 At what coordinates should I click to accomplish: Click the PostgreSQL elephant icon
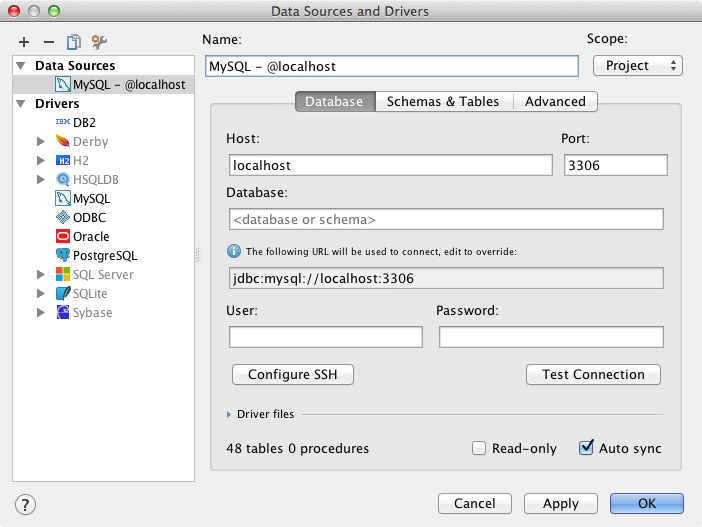click(x=63, y=255)
